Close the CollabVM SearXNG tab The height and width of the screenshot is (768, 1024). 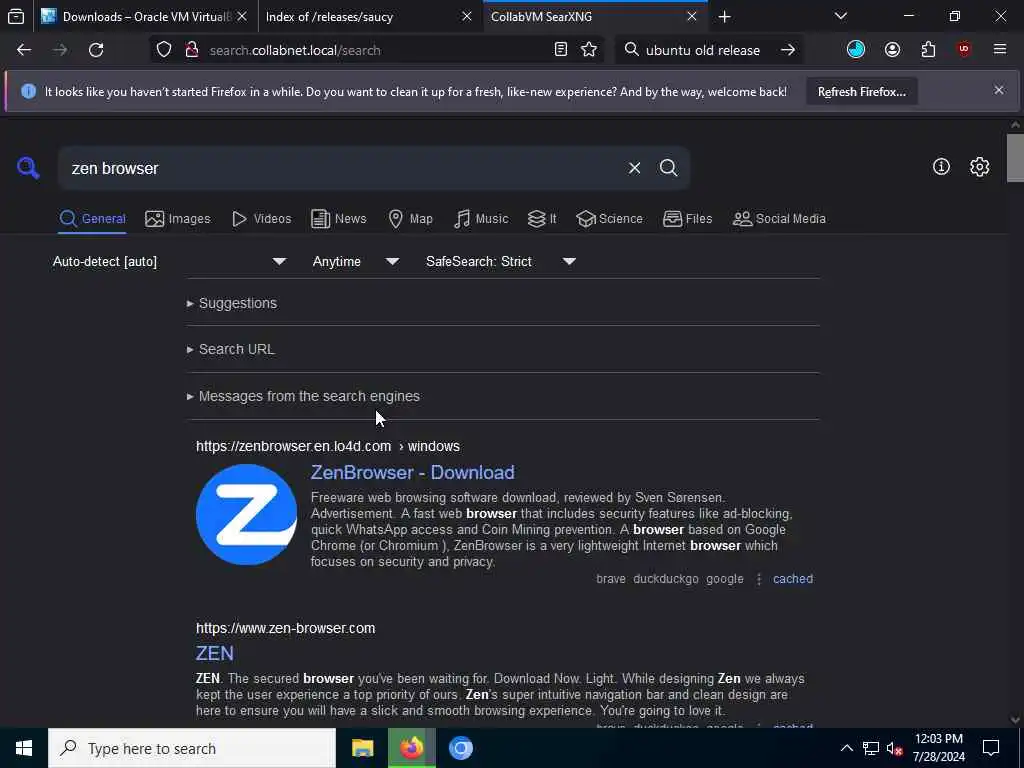coord(692,17)
